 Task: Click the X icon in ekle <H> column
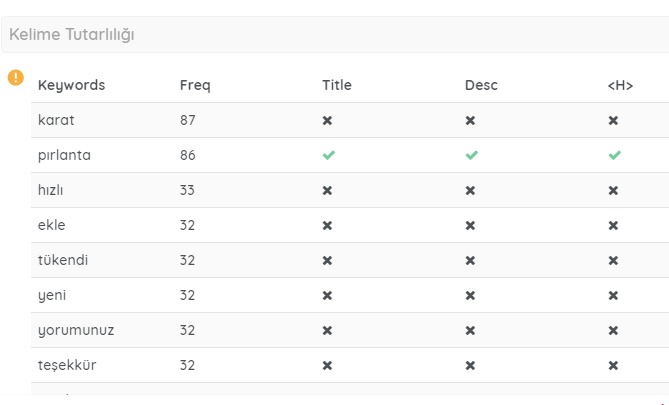click(613, 226)
